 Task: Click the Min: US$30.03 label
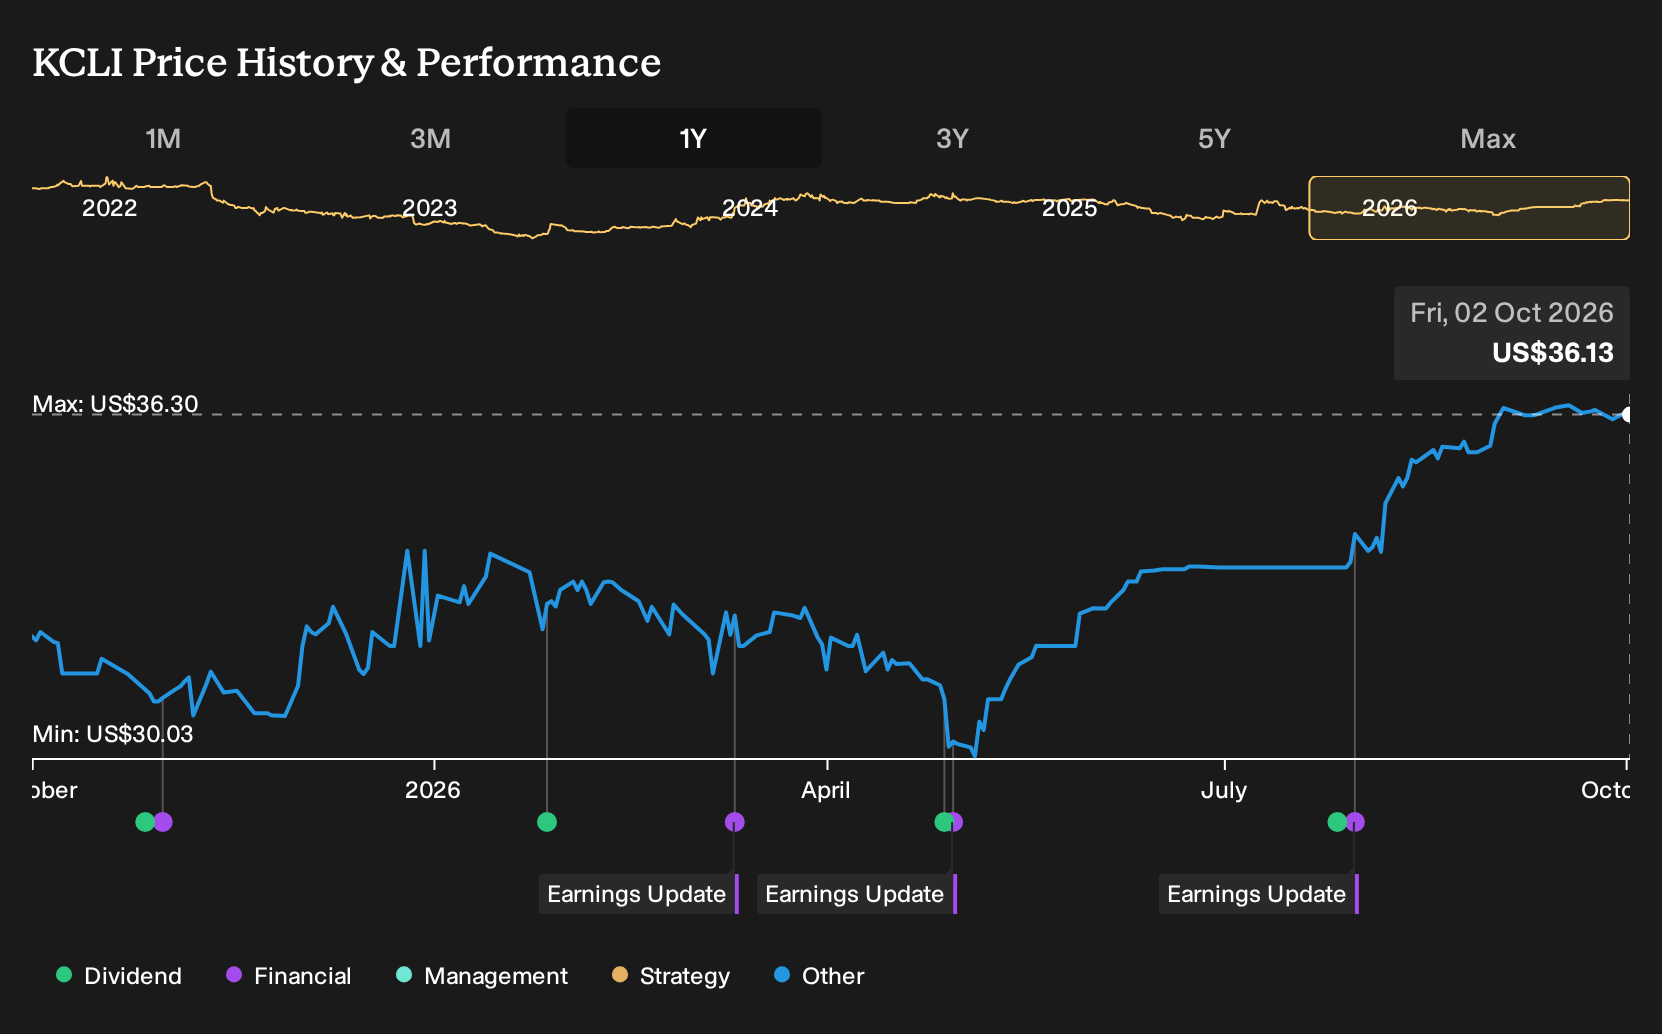point(113,734)
